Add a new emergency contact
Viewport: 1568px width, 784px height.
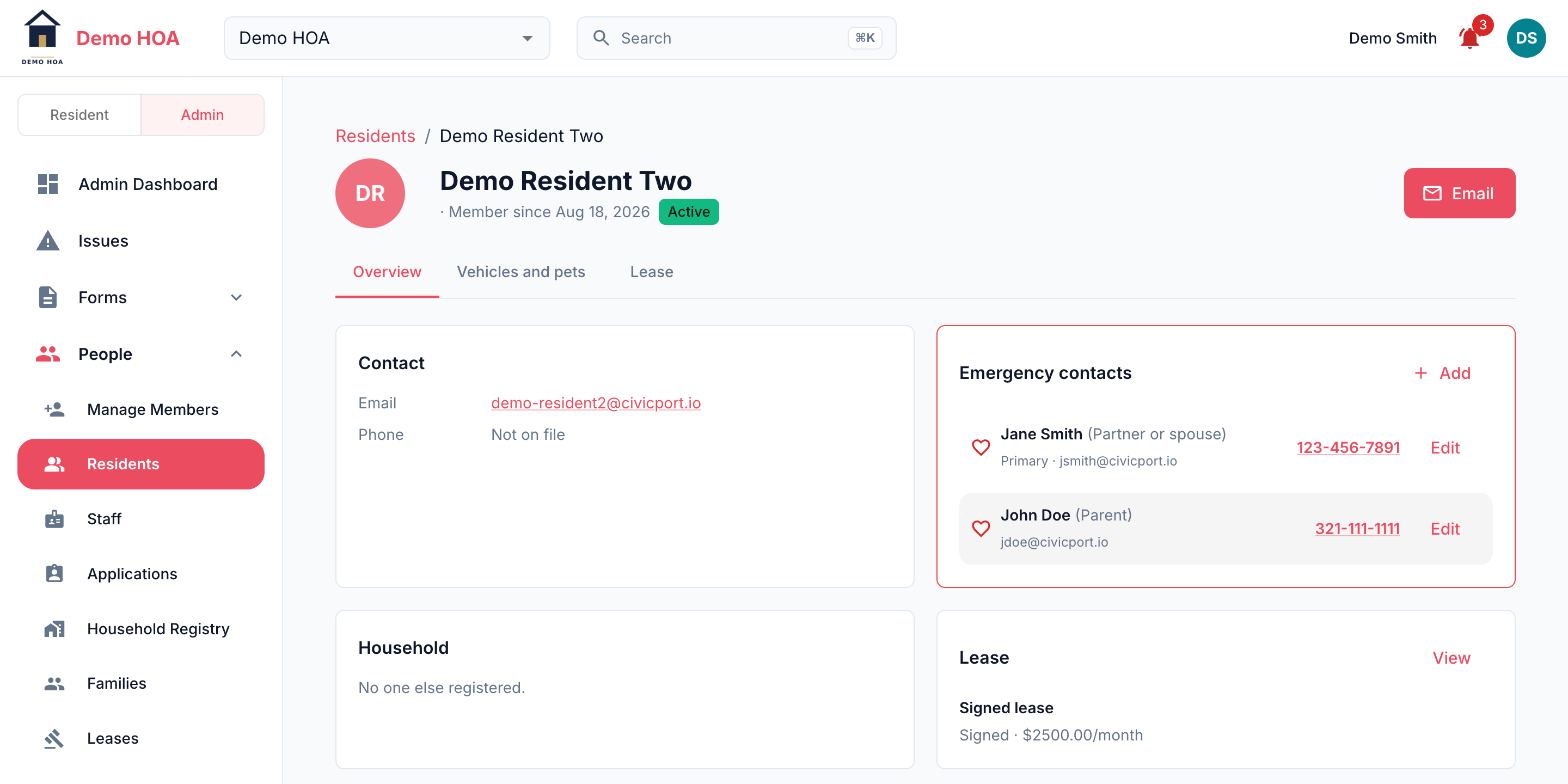click(x=1442, y=373)
